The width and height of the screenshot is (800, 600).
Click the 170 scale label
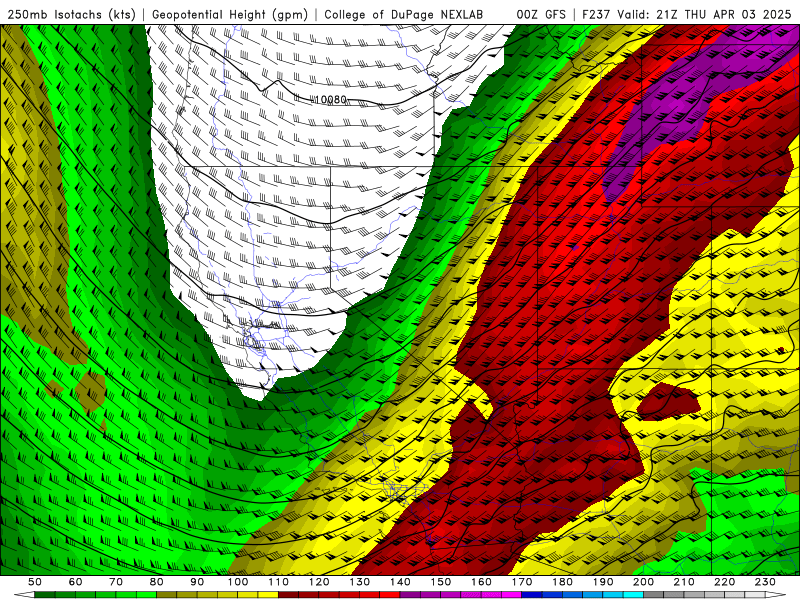click(x=522, y=582)
